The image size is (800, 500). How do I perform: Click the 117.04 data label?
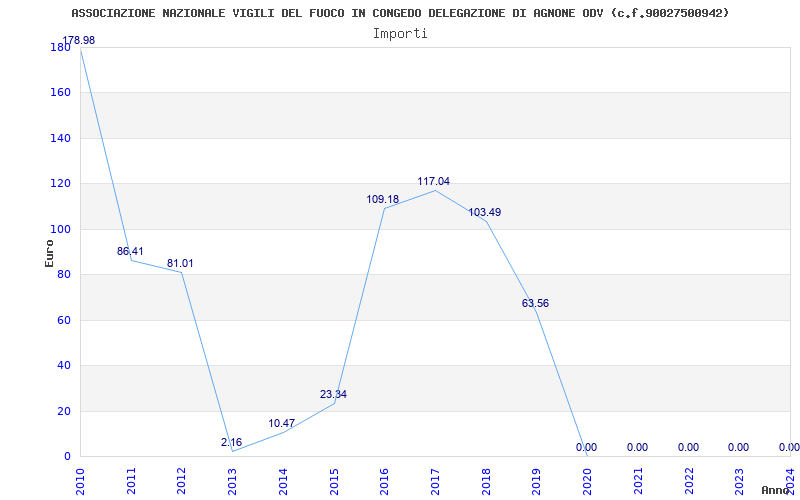[x=434, y=181]
